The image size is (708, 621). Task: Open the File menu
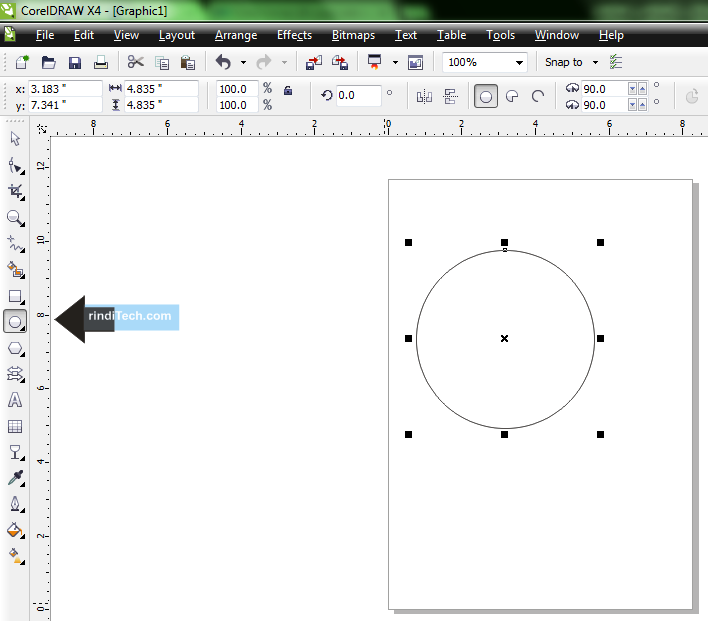[x=45, y=35]
